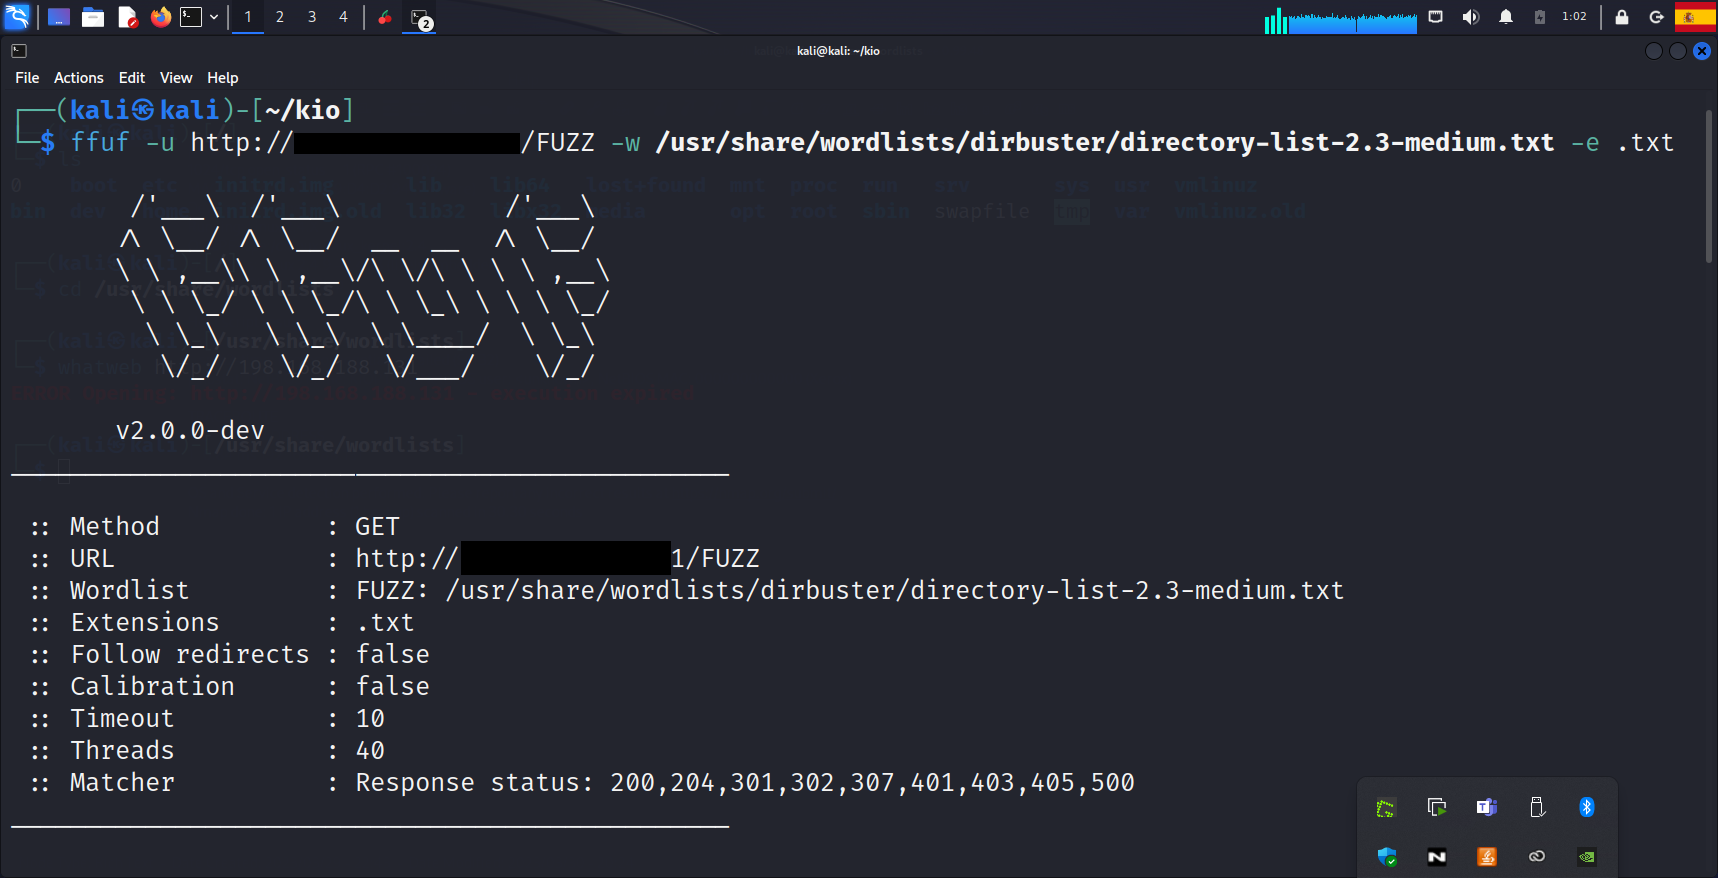Open the Kali applications menu
Viewport: 1718px width, 878px height.
[18, 17]
